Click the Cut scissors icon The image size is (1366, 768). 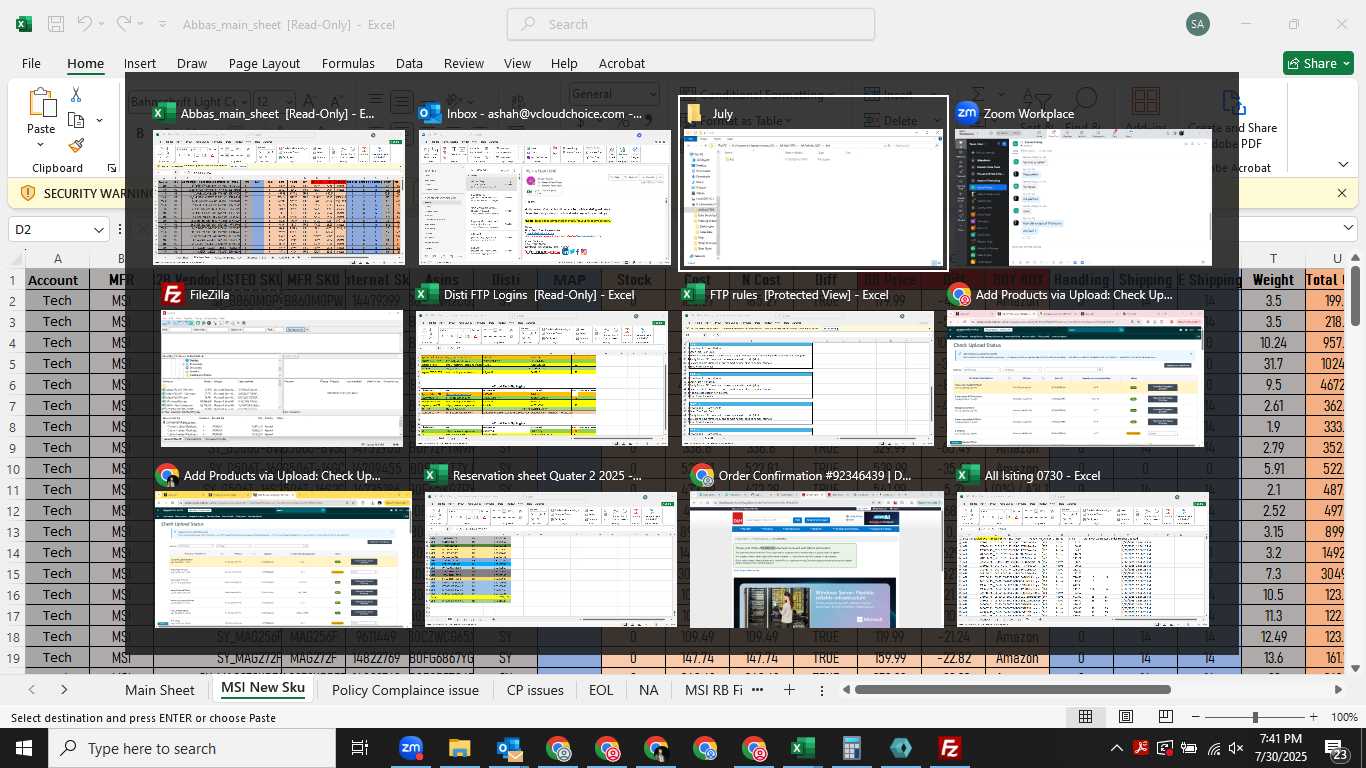point(76,94)
